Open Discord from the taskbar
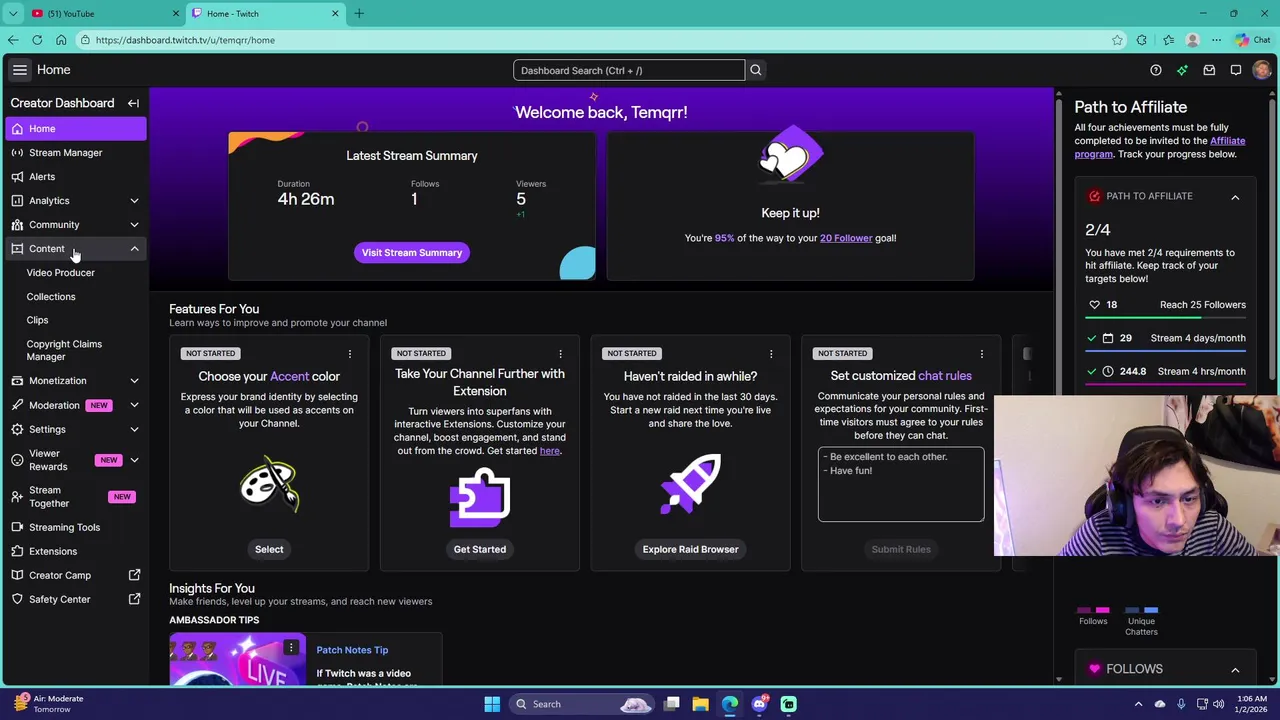 (759, 704)
